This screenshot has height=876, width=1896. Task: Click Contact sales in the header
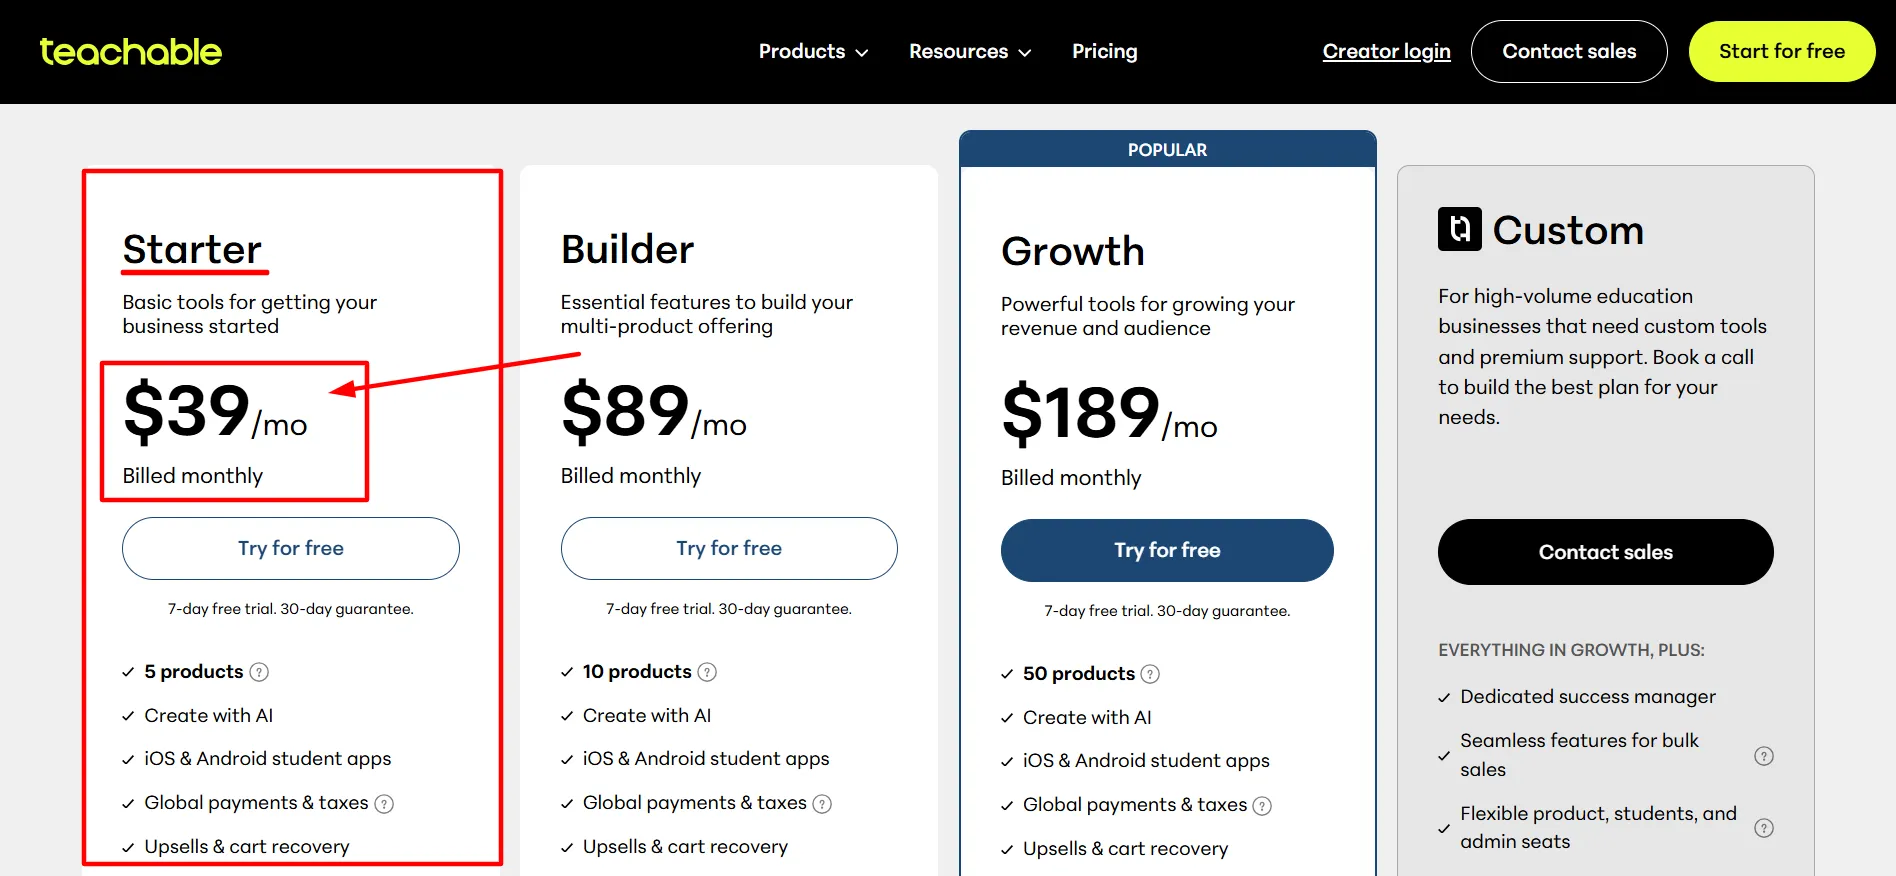point(1569,51)
